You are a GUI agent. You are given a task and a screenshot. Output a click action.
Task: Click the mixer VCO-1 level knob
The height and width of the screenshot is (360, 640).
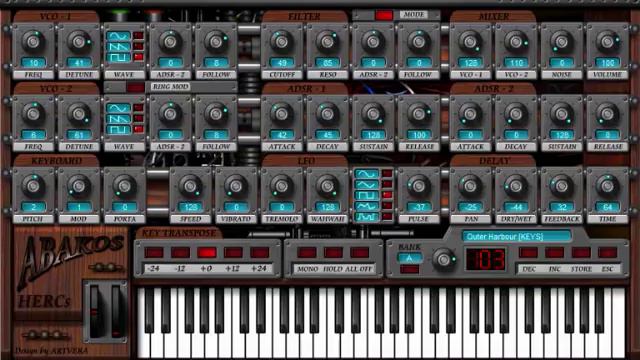[x=470, y=41]
